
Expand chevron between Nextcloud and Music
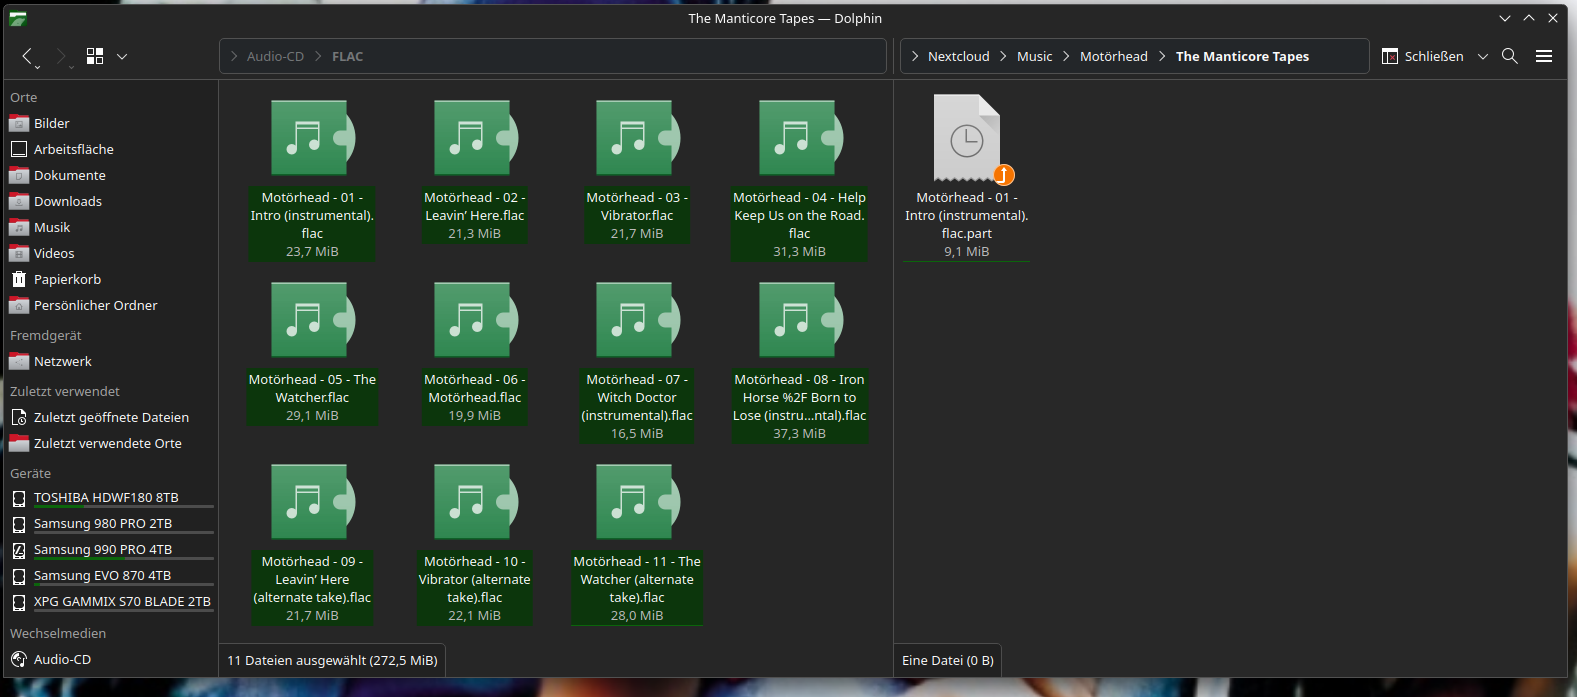(1004, 56)
